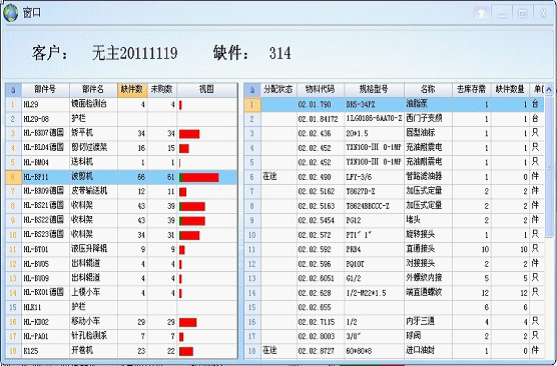Select material code 02.02.5162 cell
557x366 pixels.
(320, 192)
